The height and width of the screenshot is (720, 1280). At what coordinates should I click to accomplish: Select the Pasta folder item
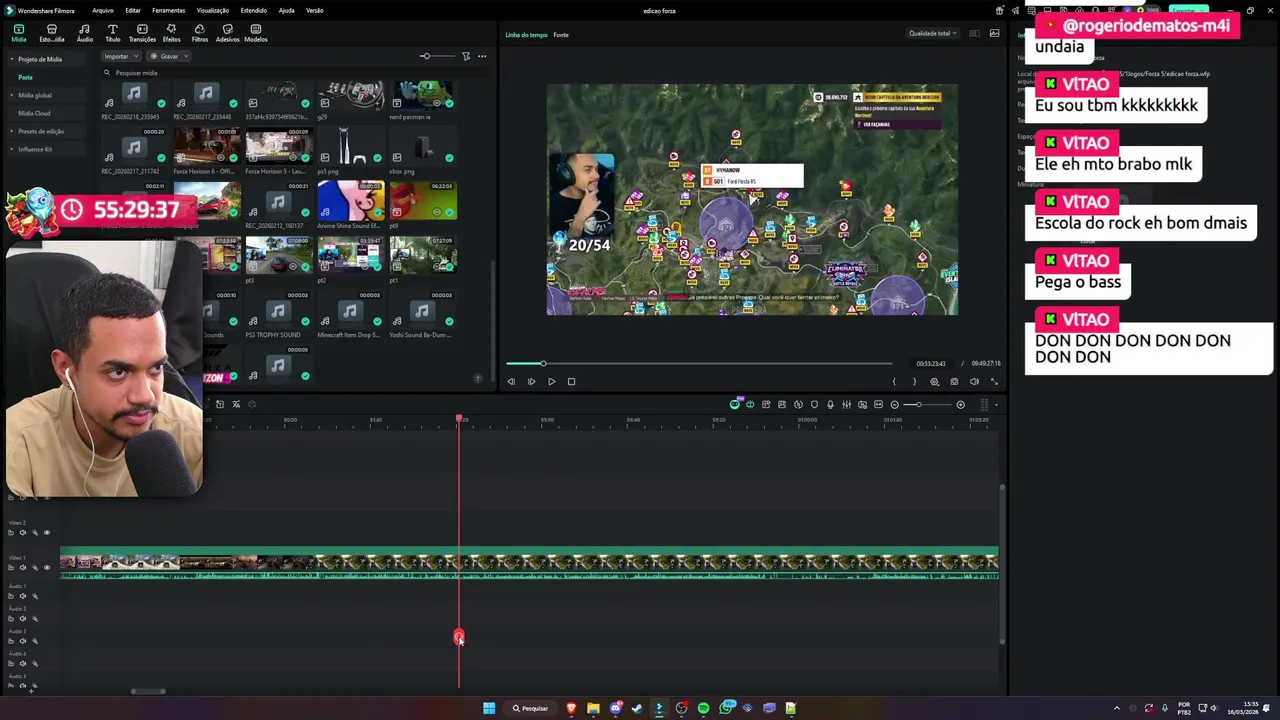click(x=25, y=77)
